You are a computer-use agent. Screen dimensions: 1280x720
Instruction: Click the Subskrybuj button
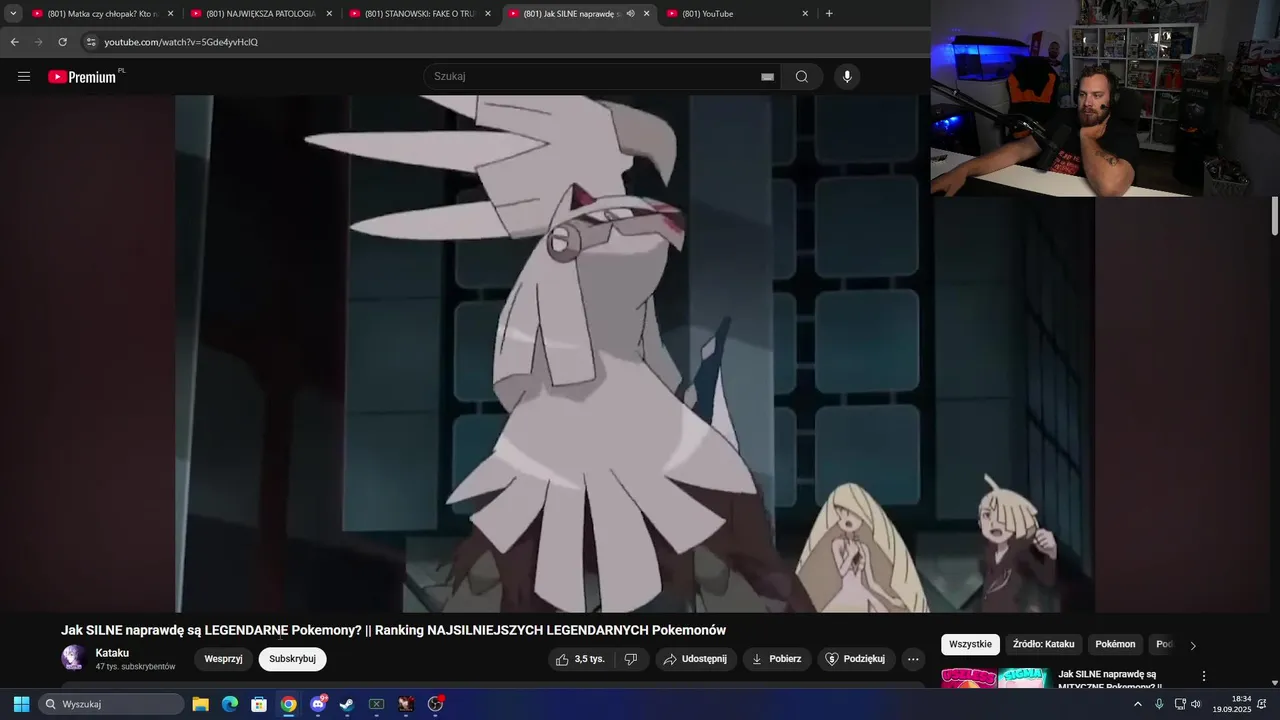292,659
